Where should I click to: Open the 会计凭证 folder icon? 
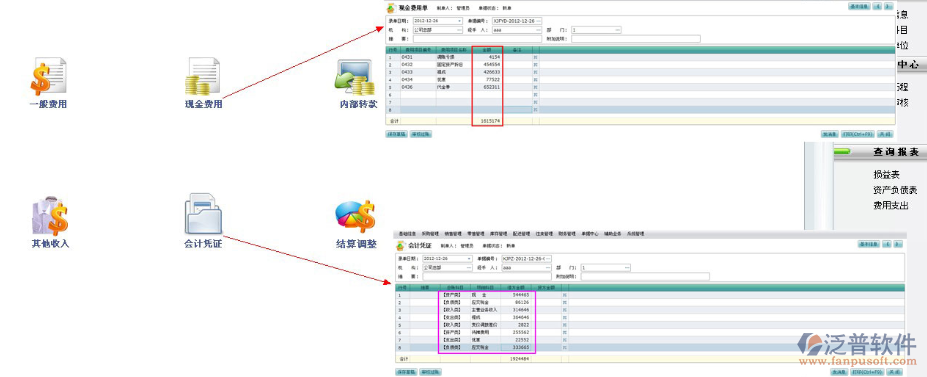coord(203,213)
